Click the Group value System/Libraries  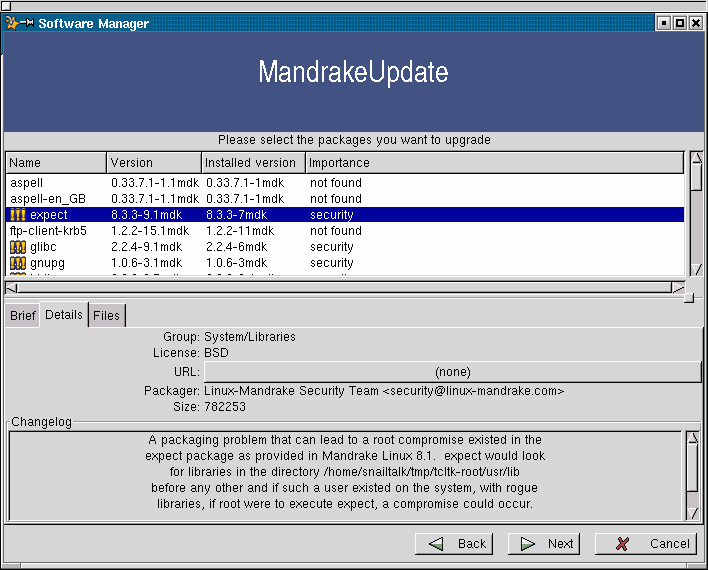click(x=250, y=337)
